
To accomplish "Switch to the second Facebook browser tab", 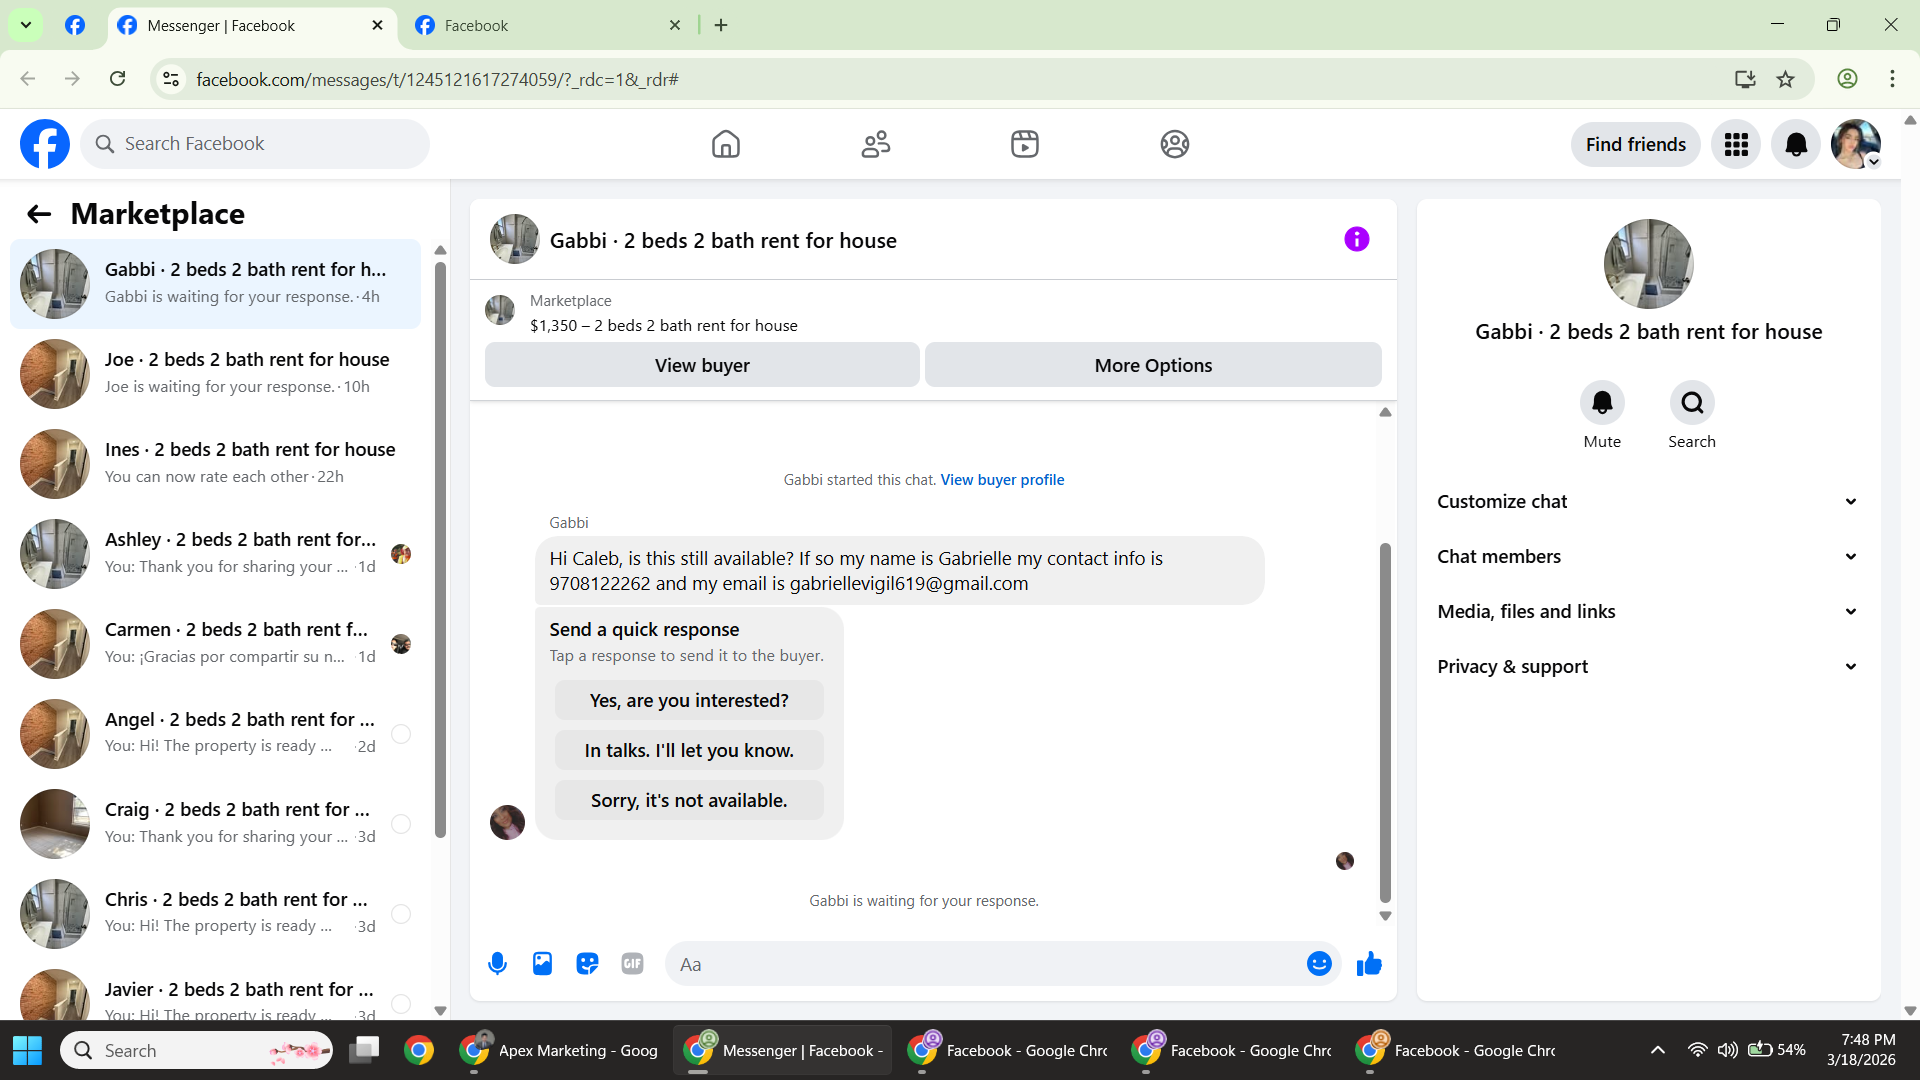I will 546,26.
